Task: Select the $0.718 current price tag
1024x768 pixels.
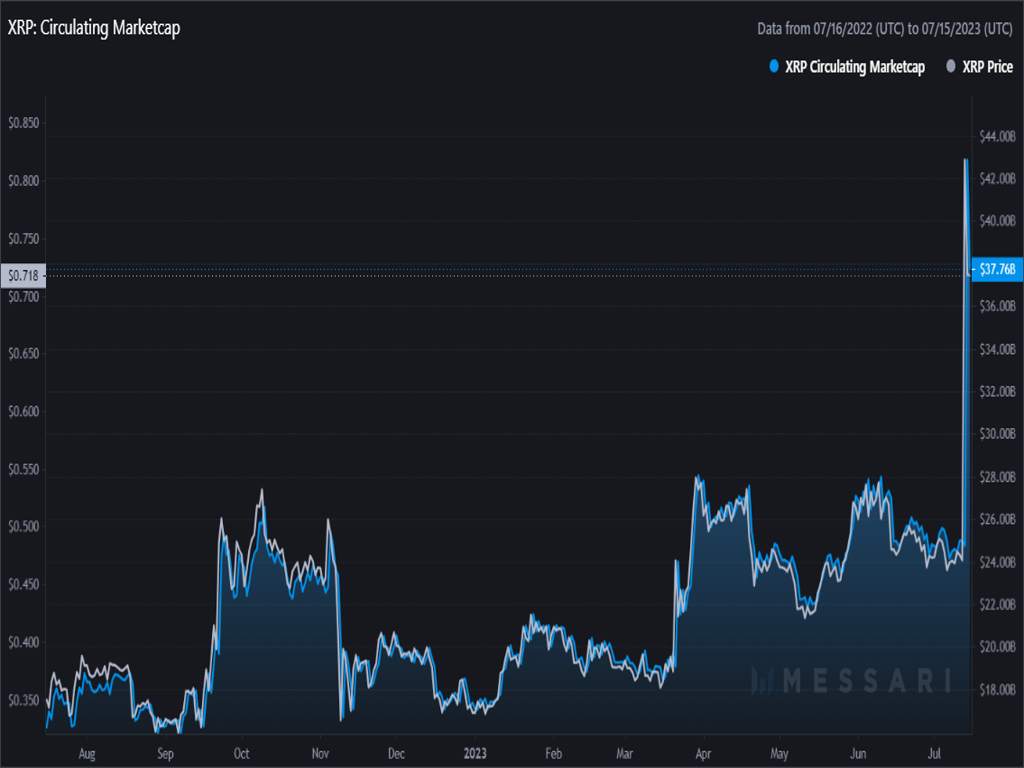Action: [x=21, y=274]
